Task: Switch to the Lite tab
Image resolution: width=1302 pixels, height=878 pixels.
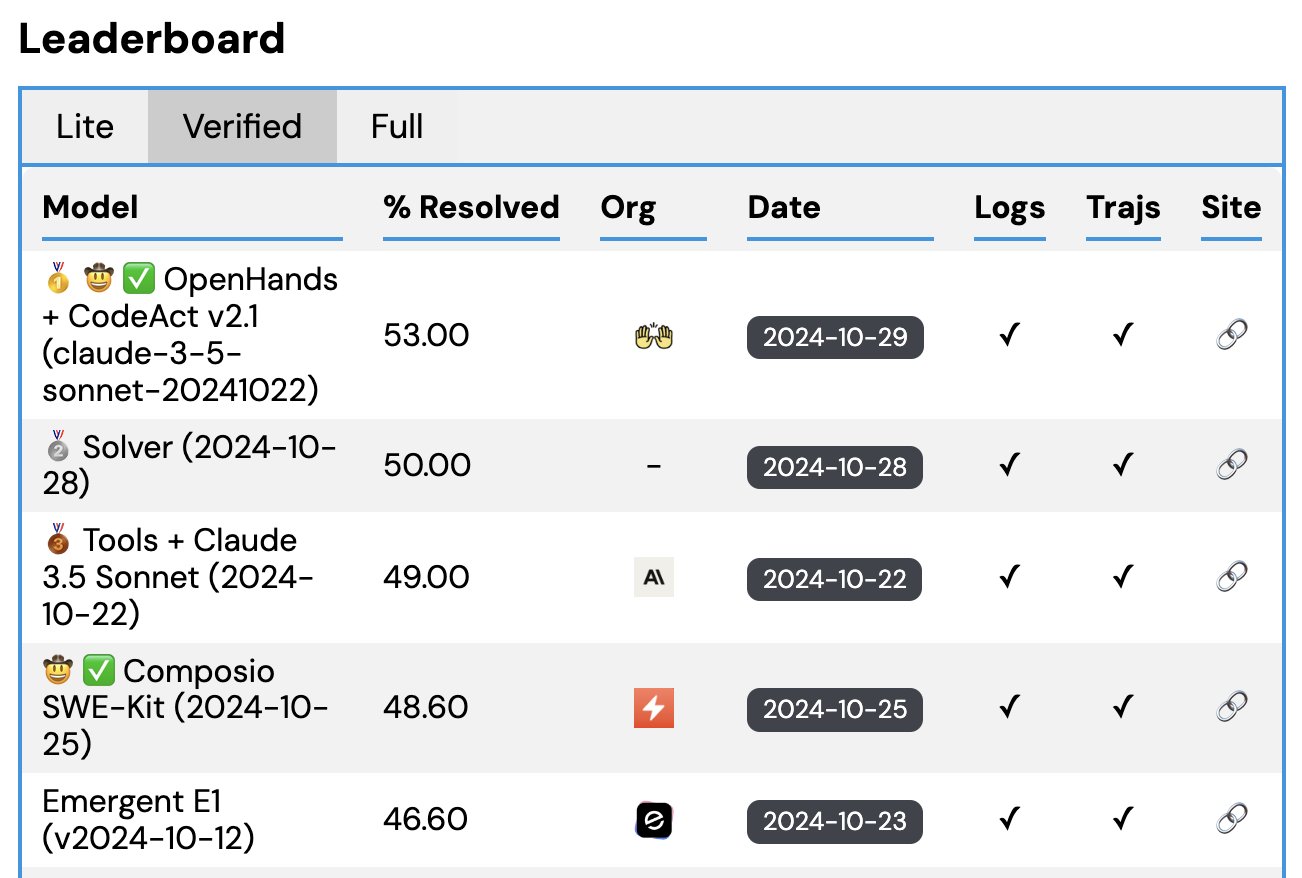Action: click(x=85, y=127)
